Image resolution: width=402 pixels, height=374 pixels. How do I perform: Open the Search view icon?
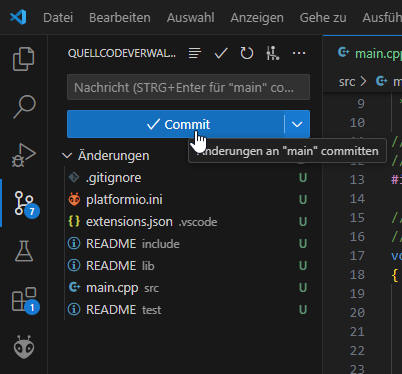(24, 106)
